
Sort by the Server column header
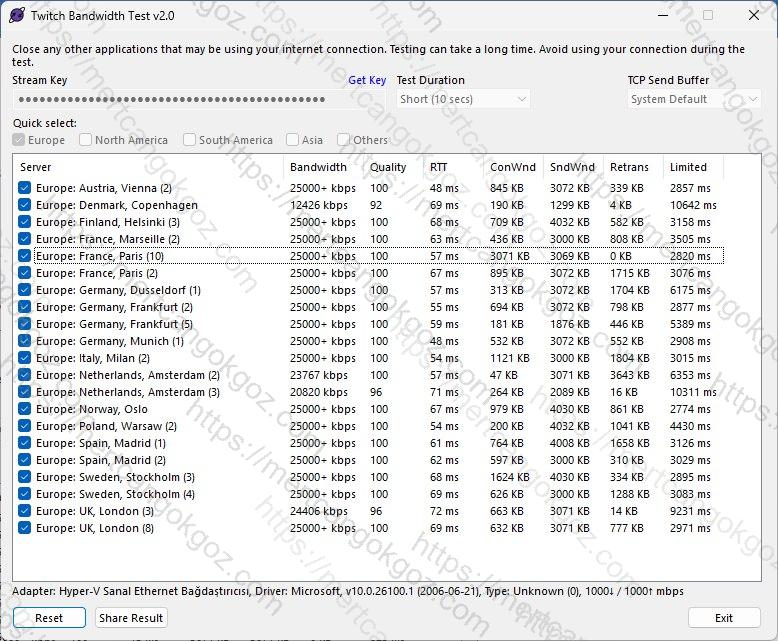tap(148, 167)
